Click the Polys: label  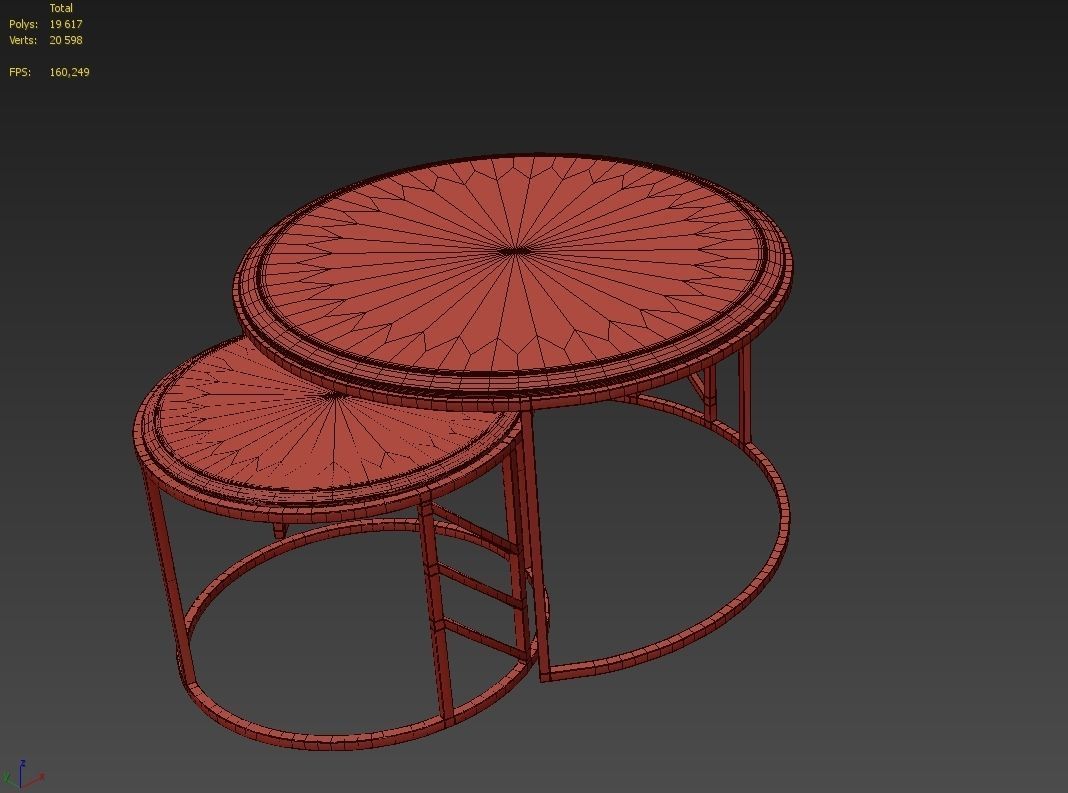(24, 24)
